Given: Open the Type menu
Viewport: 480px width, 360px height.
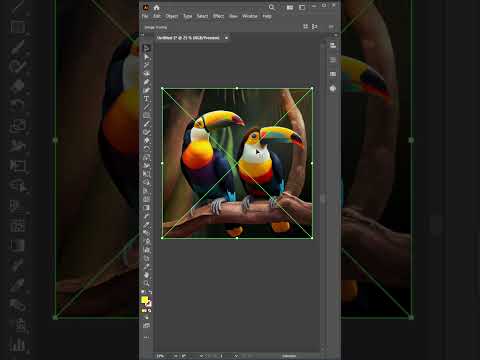Looking at the screenshot, I should click(x=188, y=16).
